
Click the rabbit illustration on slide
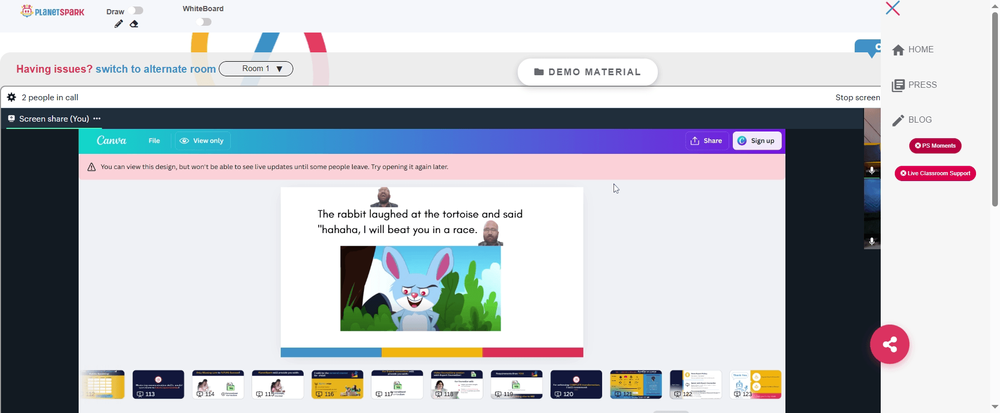coord(420,288)
